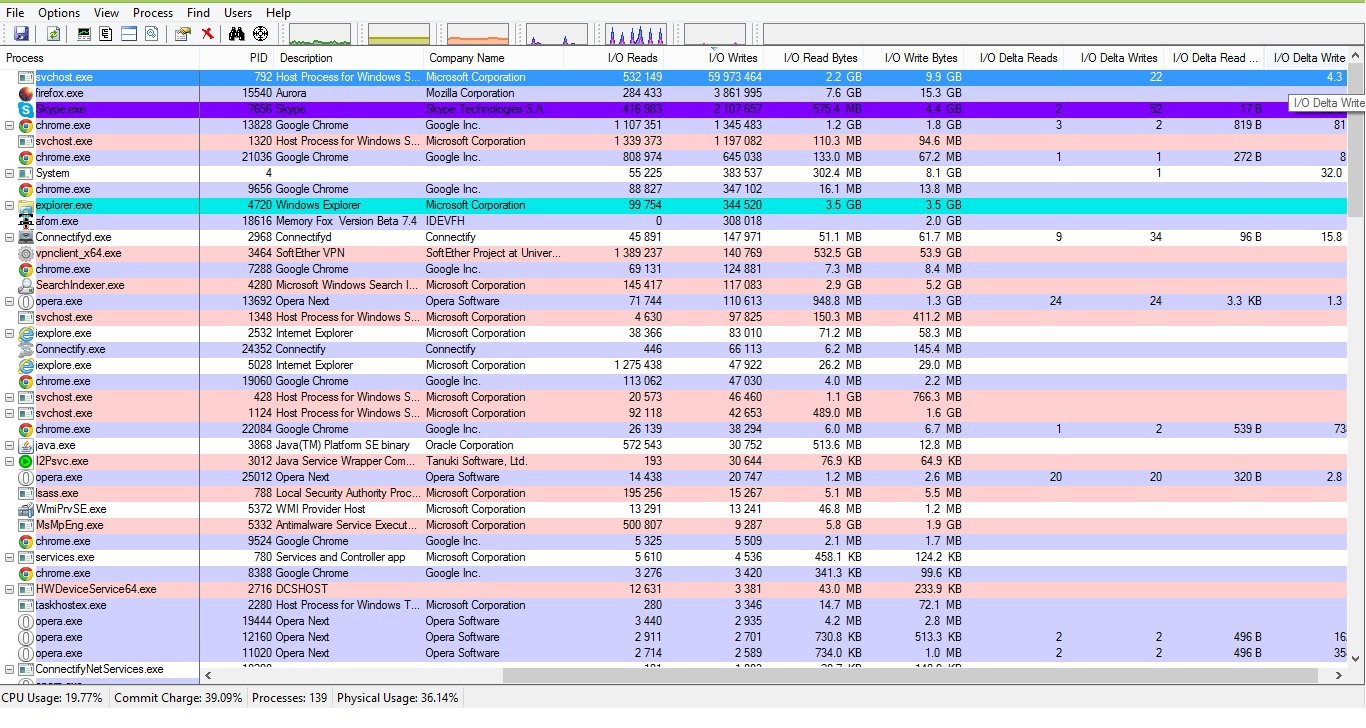Open System Information from the toolbar icon
The image size is (1366, 728).
point(84,34)
